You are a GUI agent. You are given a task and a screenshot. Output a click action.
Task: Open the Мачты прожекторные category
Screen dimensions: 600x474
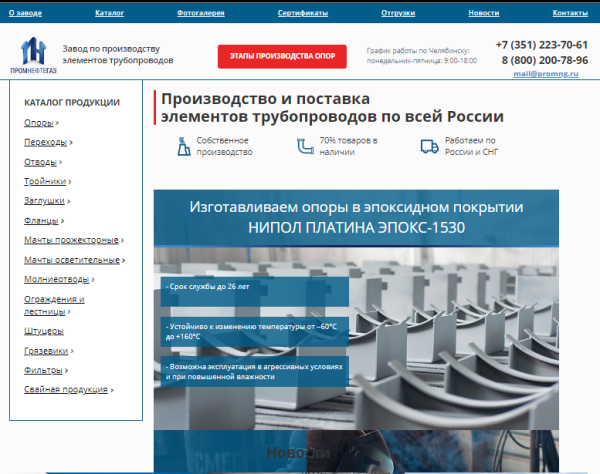tap(72, 240)
